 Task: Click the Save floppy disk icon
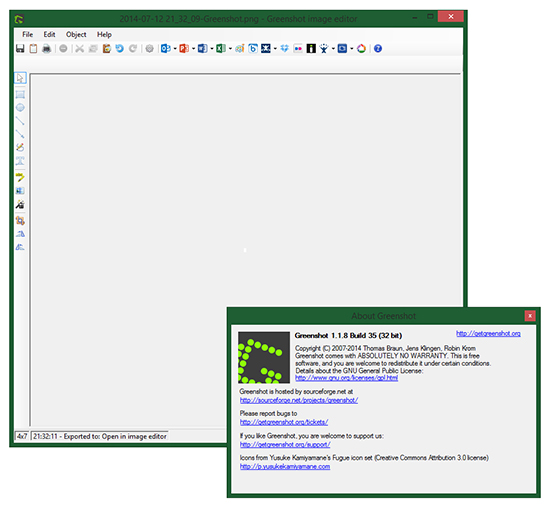point(20,48)
